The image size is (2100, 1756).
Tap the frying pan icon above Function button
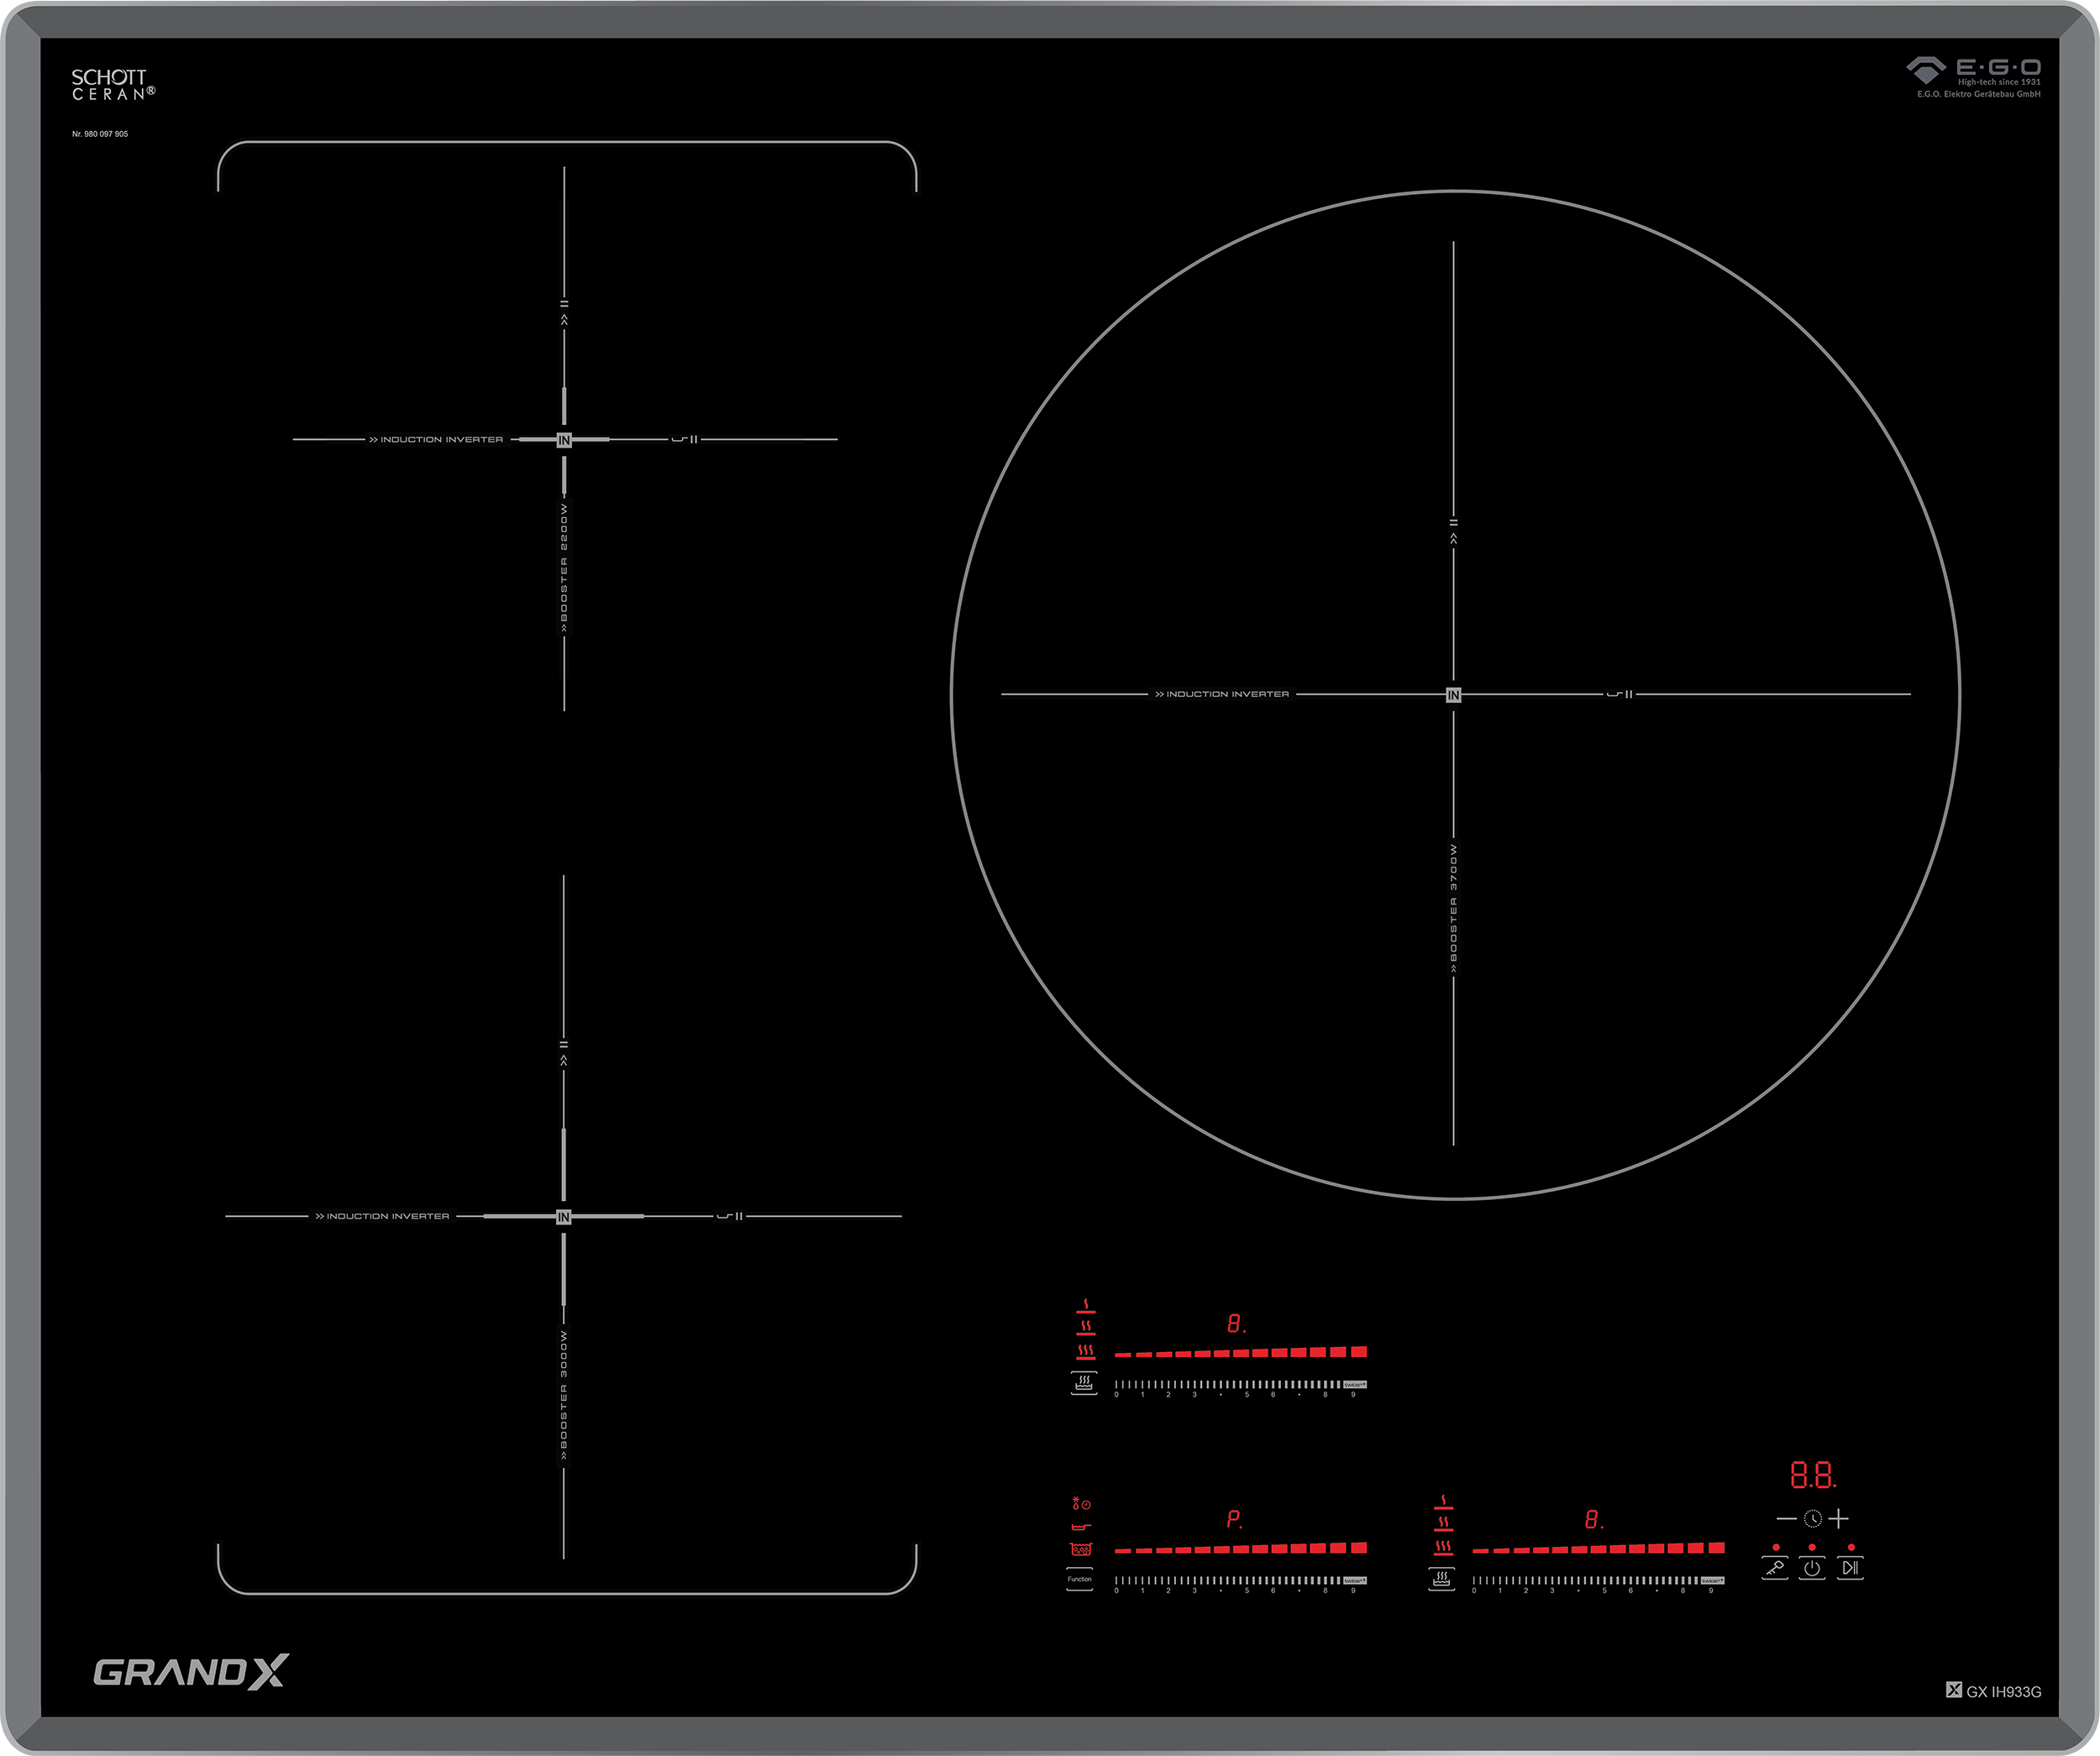click(1081, 1527)
